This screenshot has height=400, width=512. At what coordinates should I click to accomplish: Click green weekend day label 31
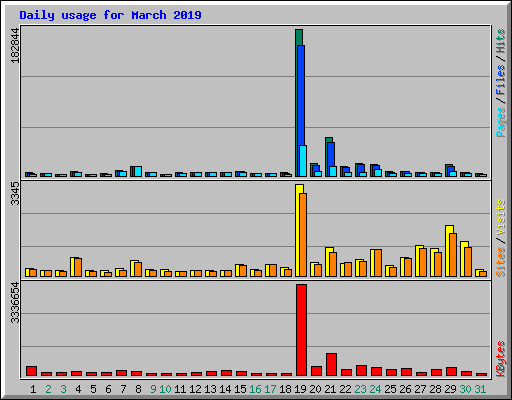tap(480, 389)
